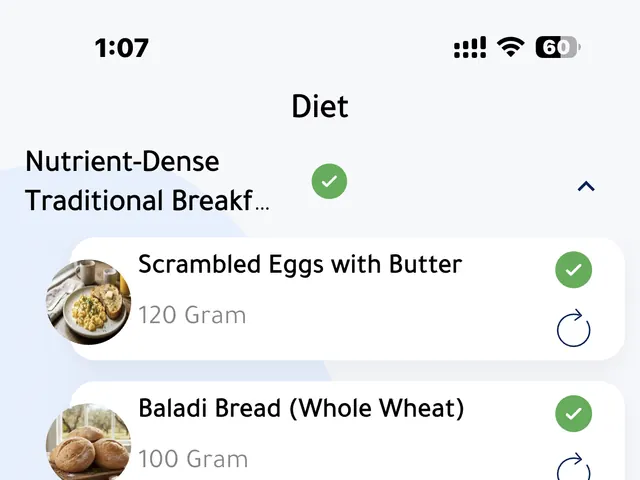Uncheck the Scrambled Eggs with Butter checkmark
Viewport: 640px width, 480px height.
(573, 270)
